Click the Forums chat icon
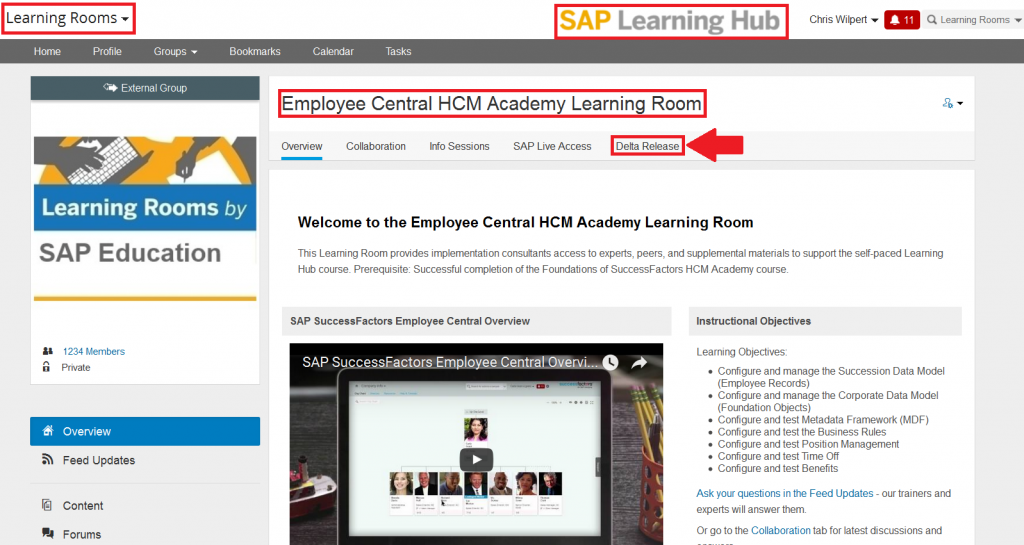Screen dimensions: 1024x545 tap(47, 533)
